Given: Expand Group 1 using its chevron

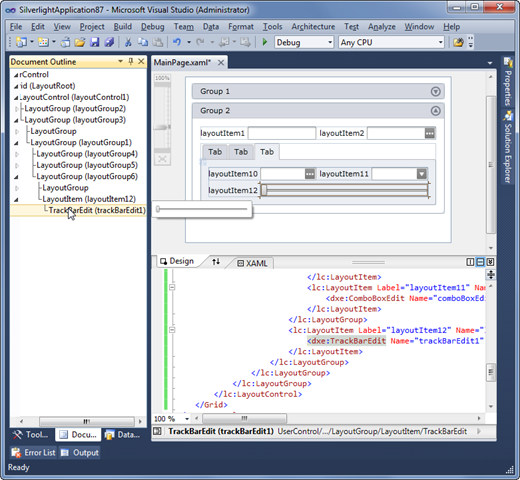Looking at the screenshot, I should (x=435, y=91).
